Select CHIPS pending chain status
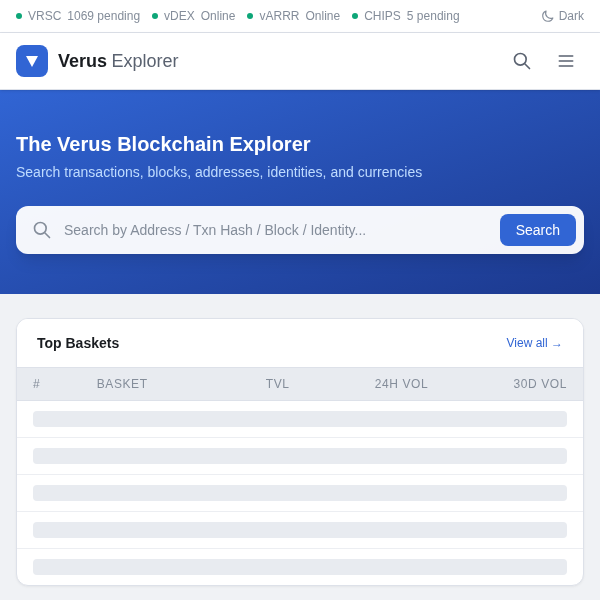This screenshot has height=600, width=600. click(406, 16)
